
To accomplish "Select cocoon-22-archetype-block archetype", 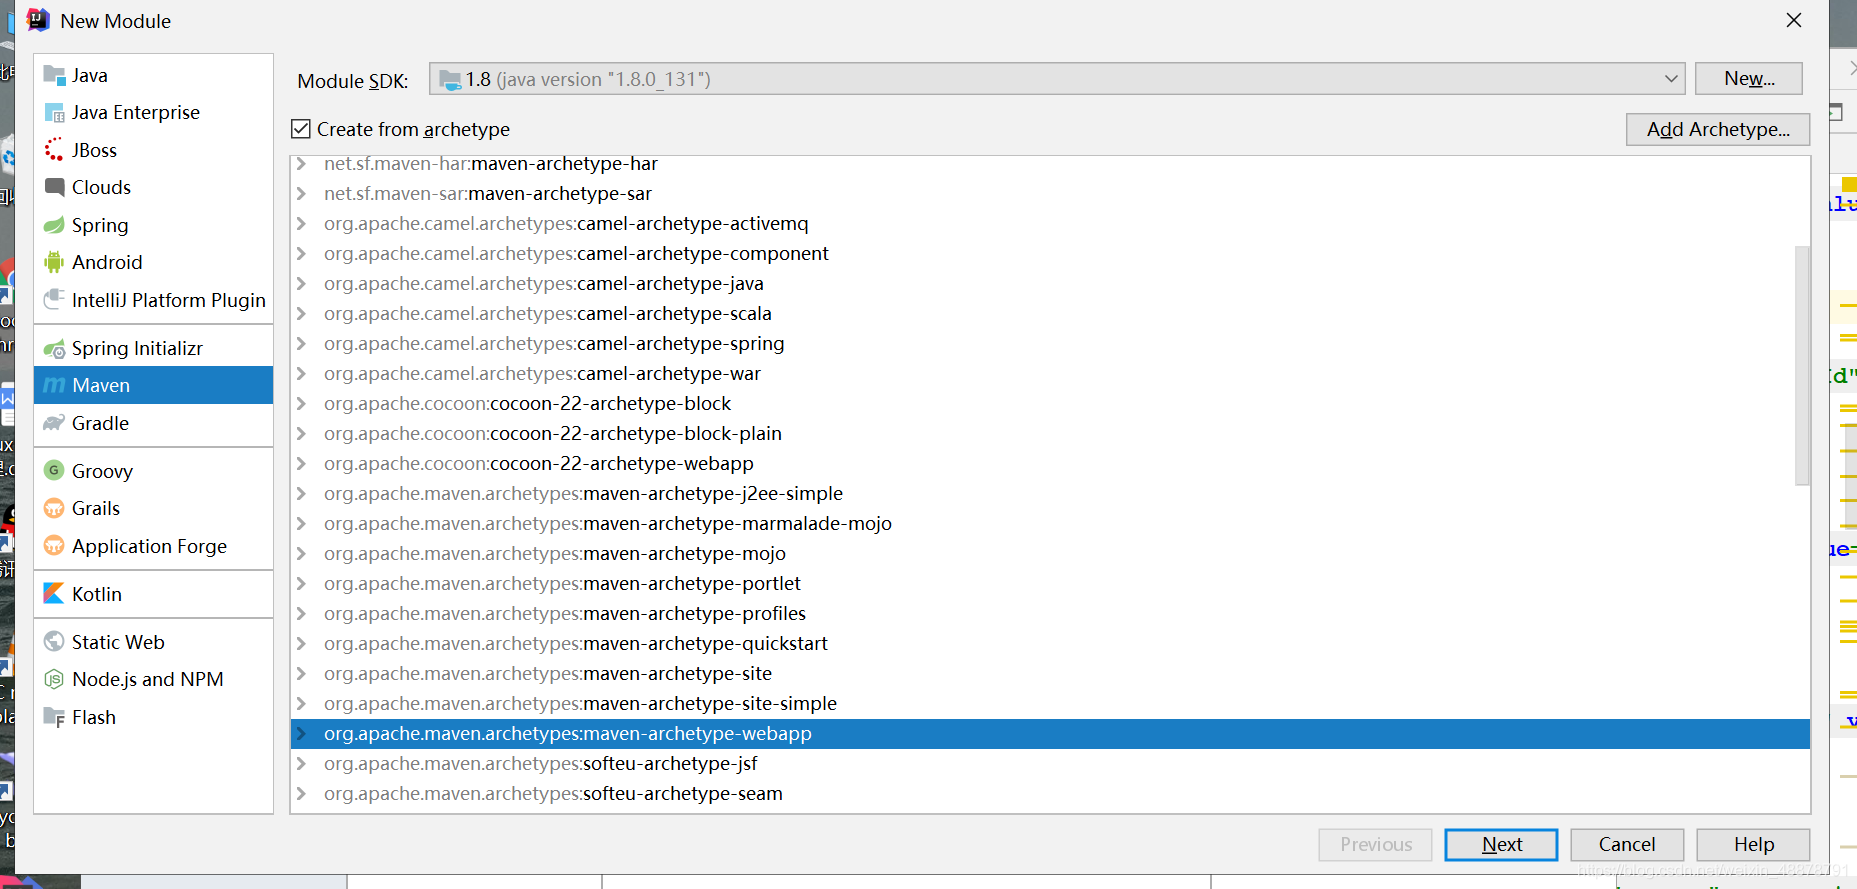I will point(1050,404).
